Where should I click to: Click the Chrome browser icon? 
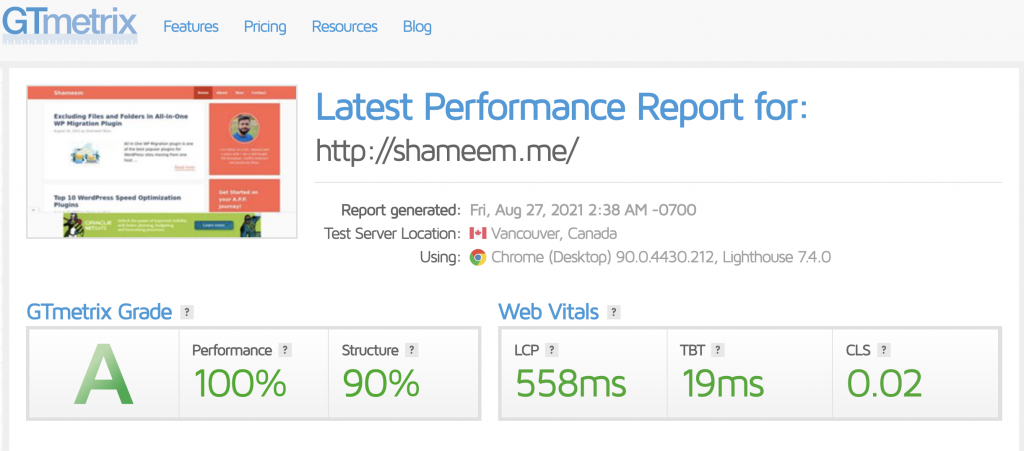[478, 257]
